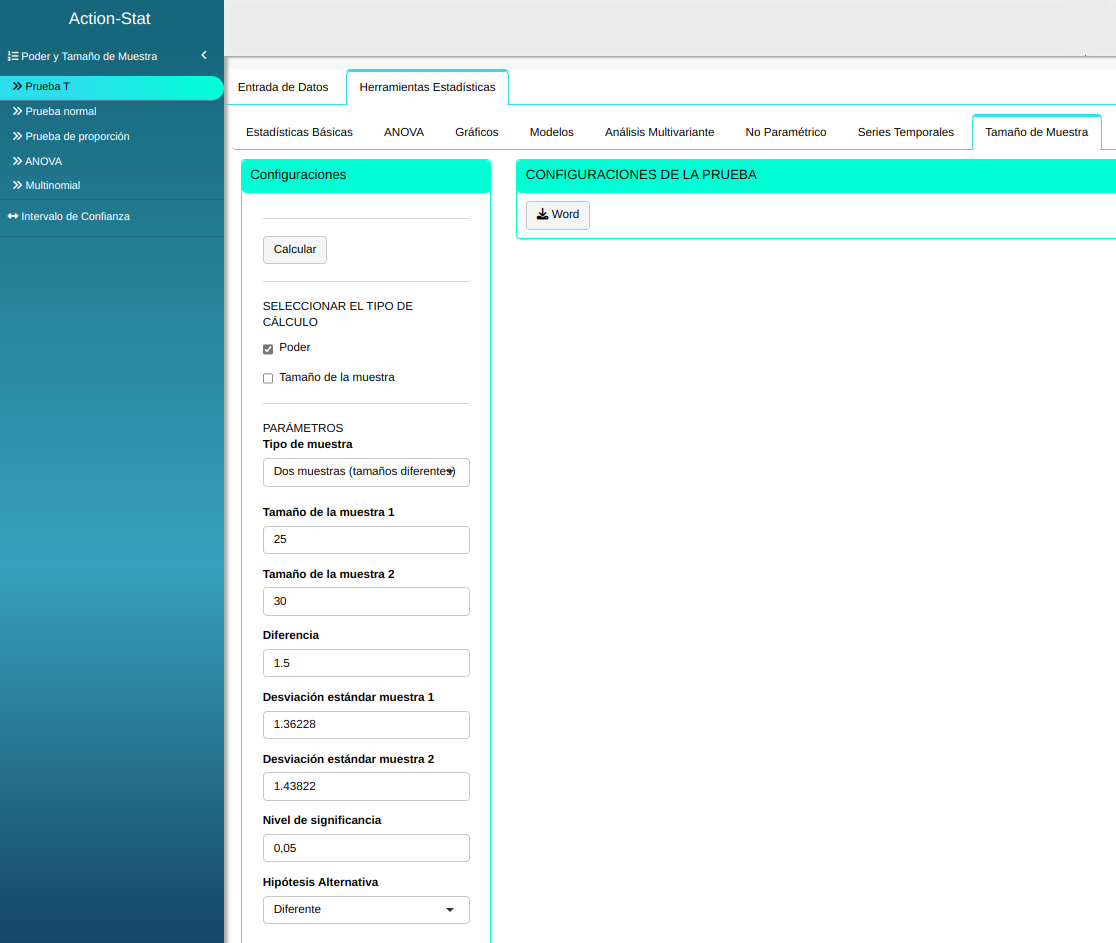Open the ANOVA statistics tab

click(404, 132)
